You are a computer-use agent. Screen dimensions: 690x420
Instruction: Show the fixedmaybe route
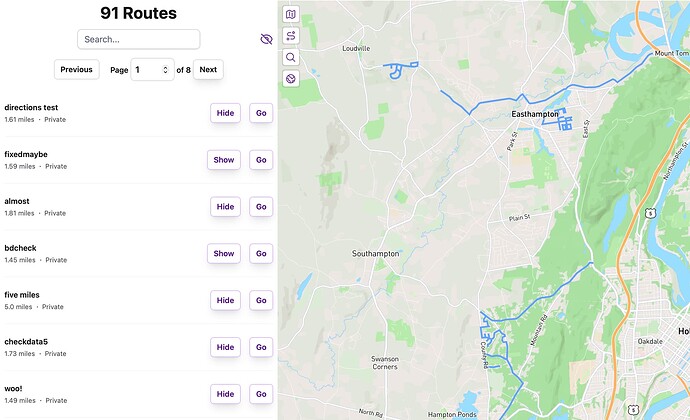(x=224, y=160)
